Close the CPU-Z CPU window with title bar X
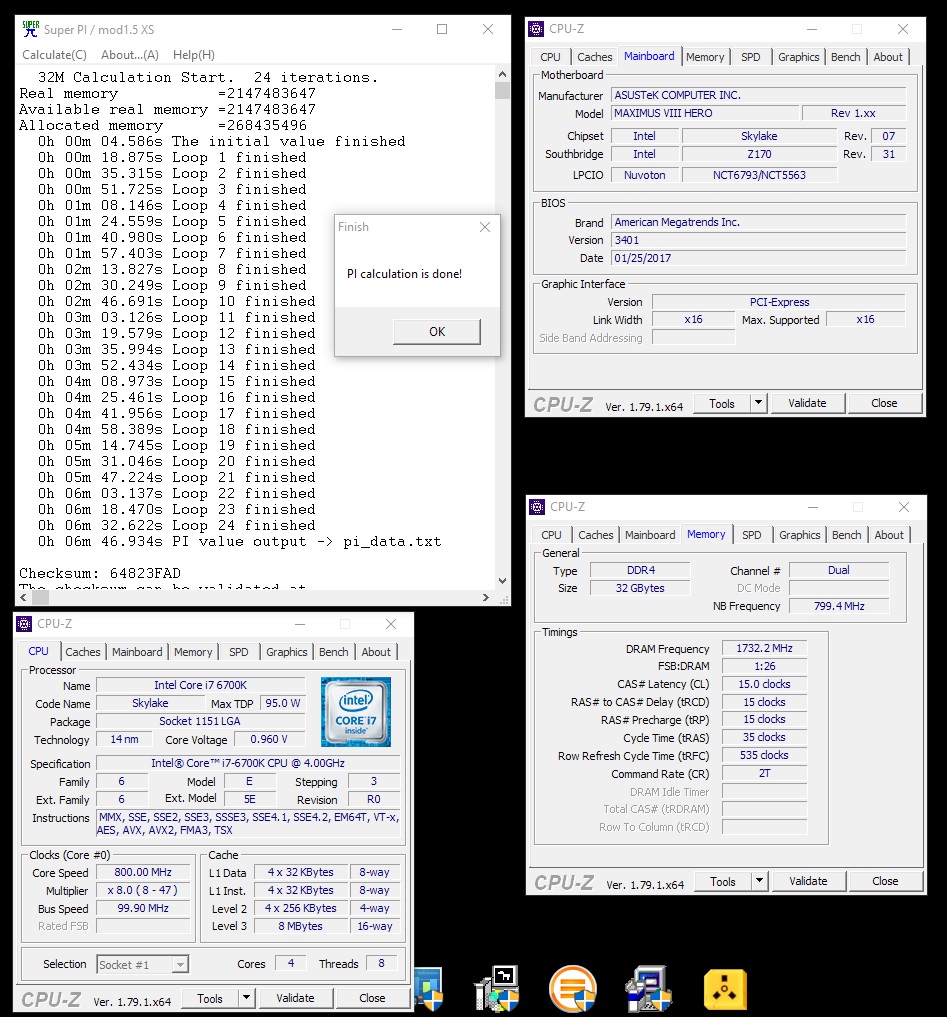The height and width of the screenshot is (1017, 947). (x=390, y=624)
